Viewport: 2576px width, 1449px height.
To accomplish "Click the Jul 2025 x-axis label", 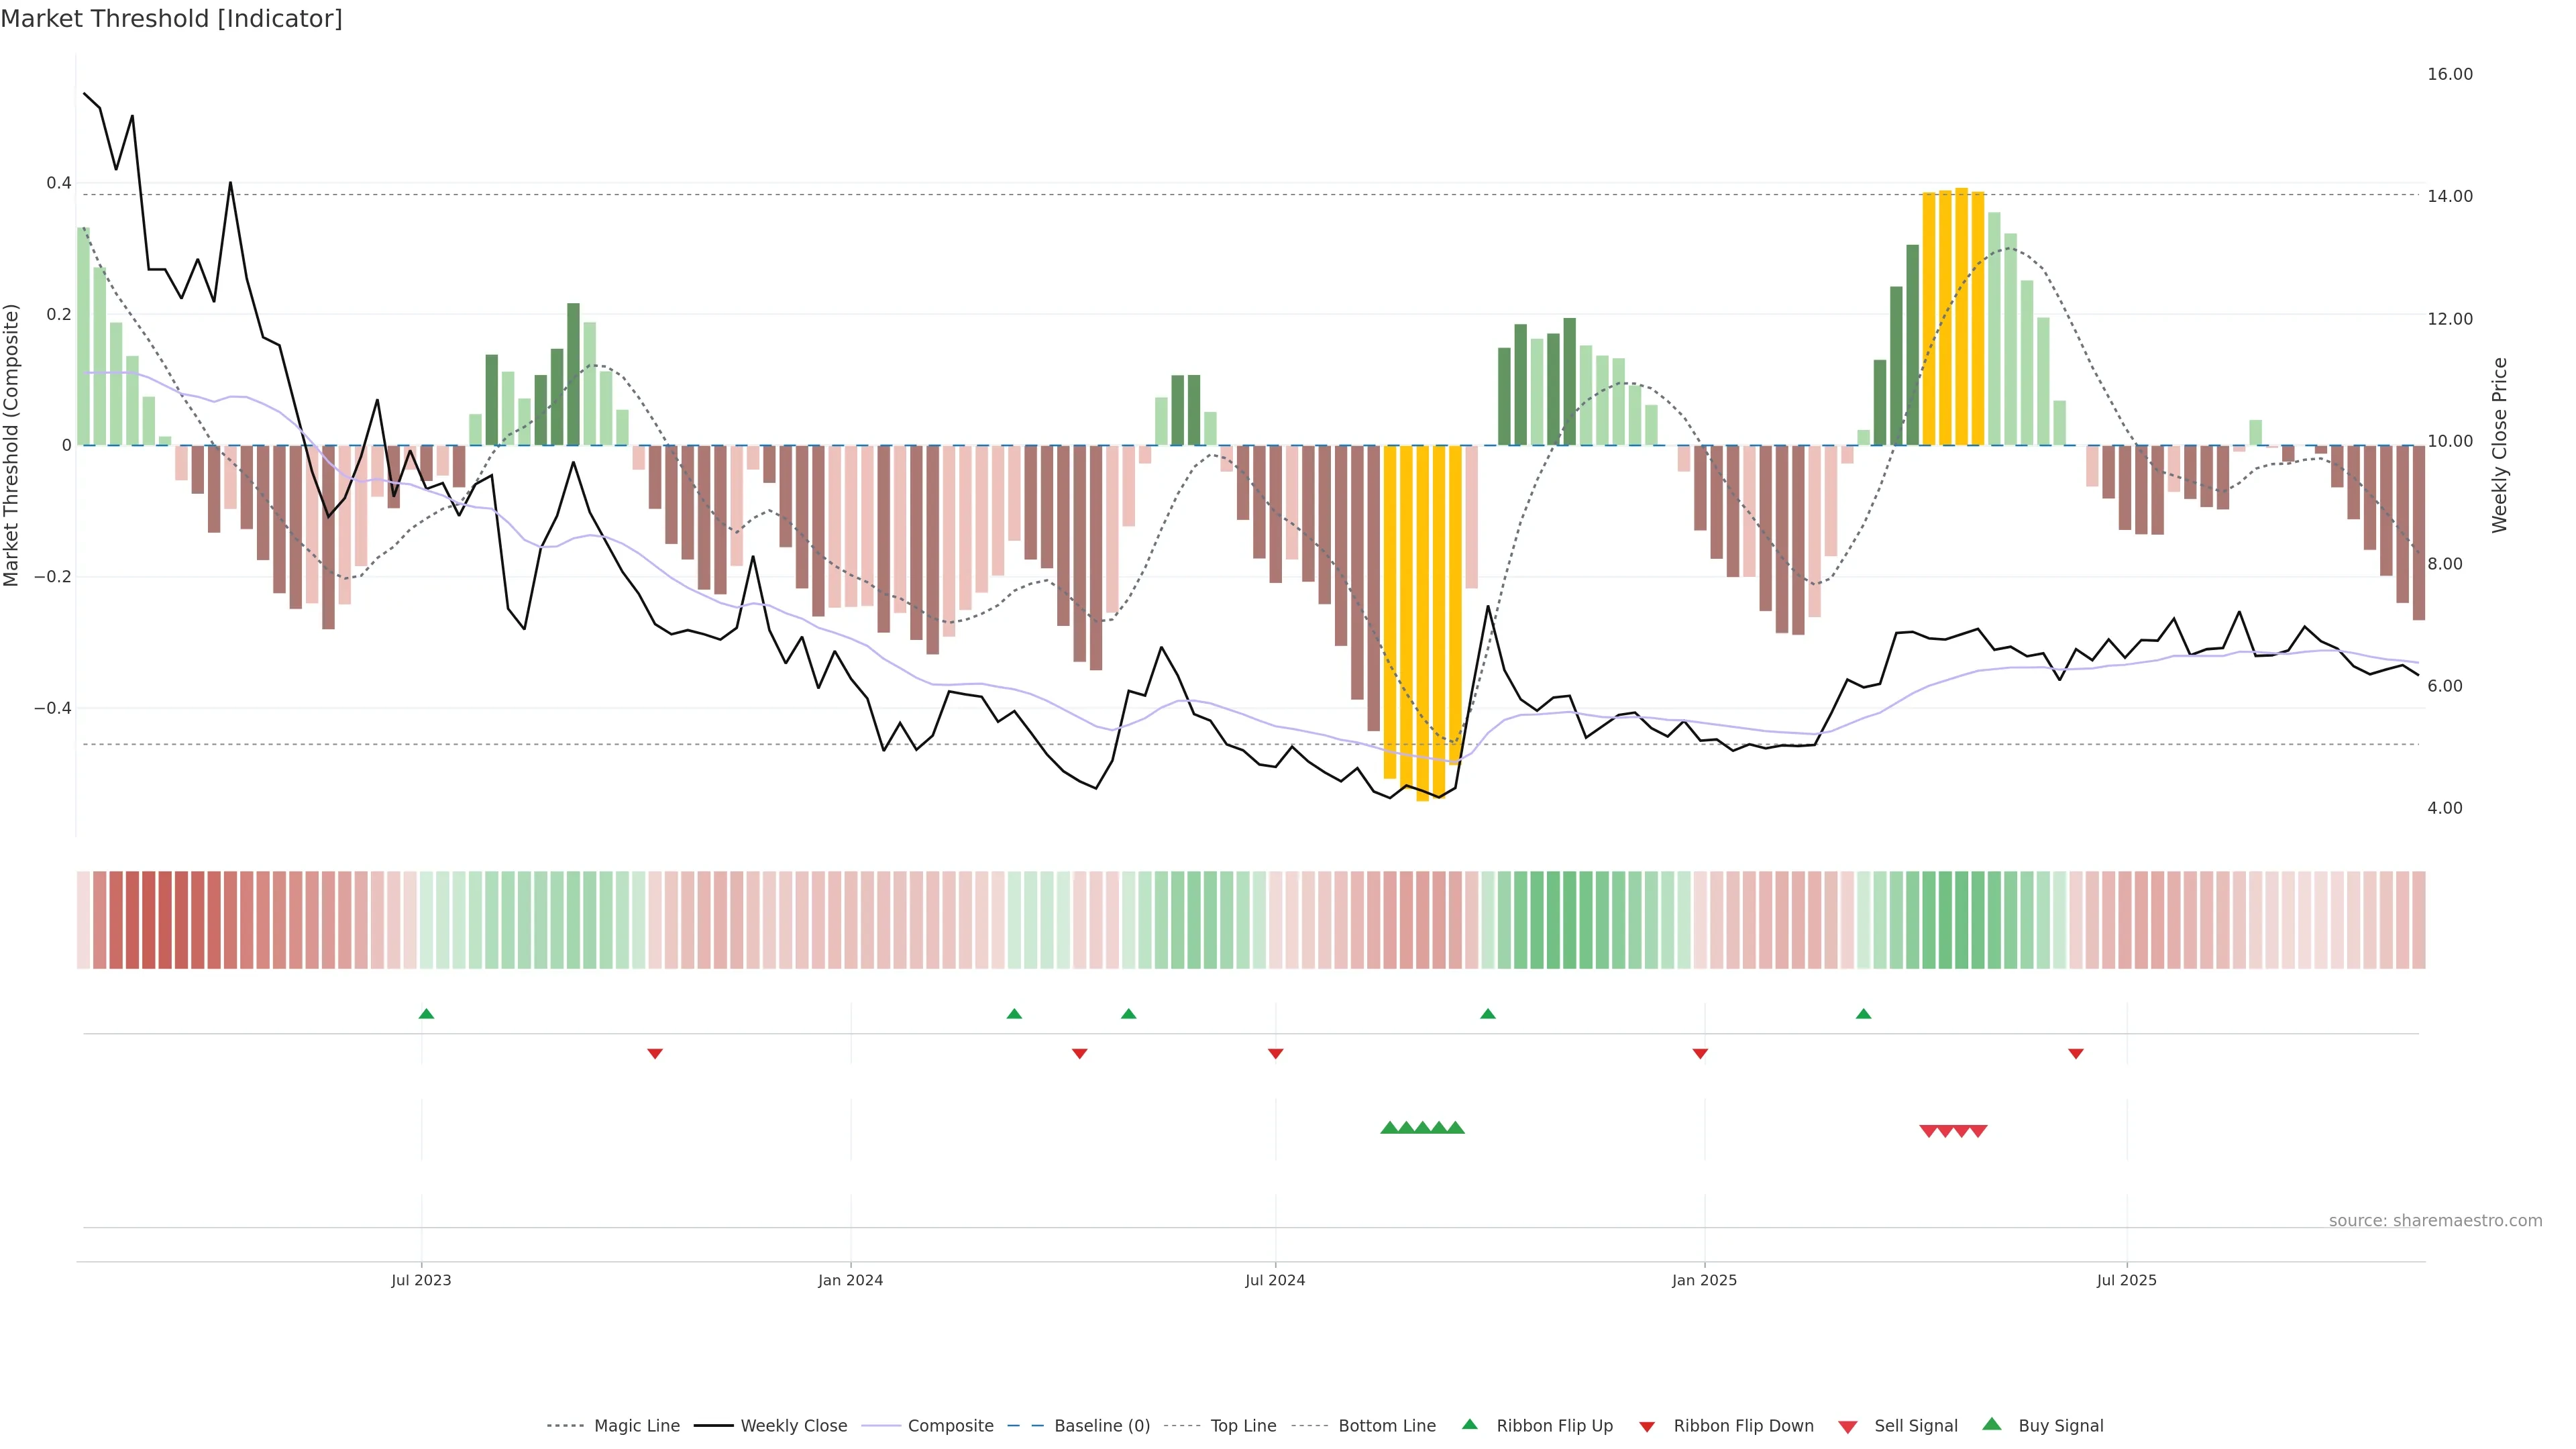I will [x=2126, y=1280].
